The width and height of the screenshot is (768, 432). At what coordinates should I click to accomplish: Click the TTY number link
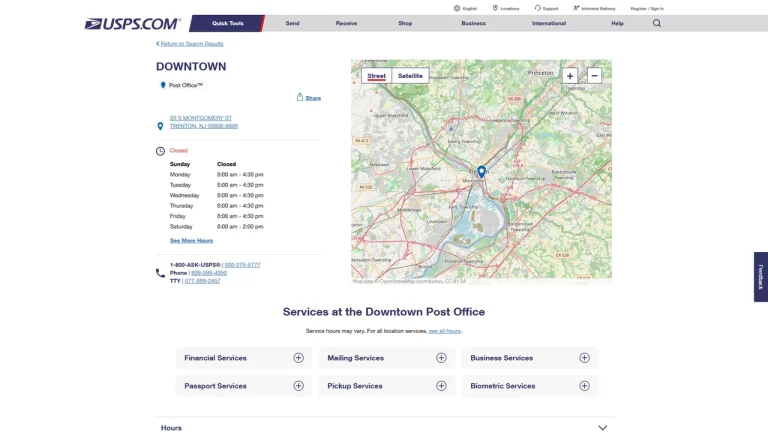(x=202, y=281)
